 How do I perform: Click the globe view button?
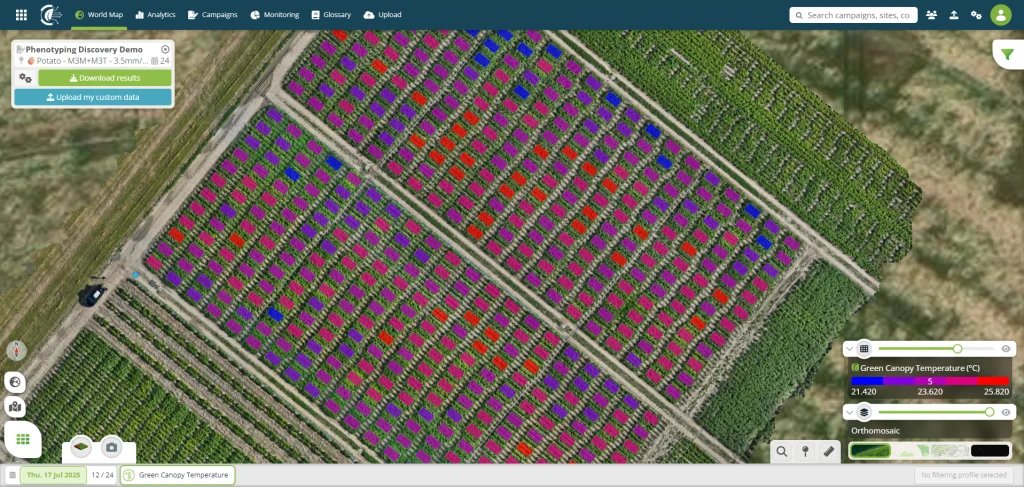click(x=15, y=383)
